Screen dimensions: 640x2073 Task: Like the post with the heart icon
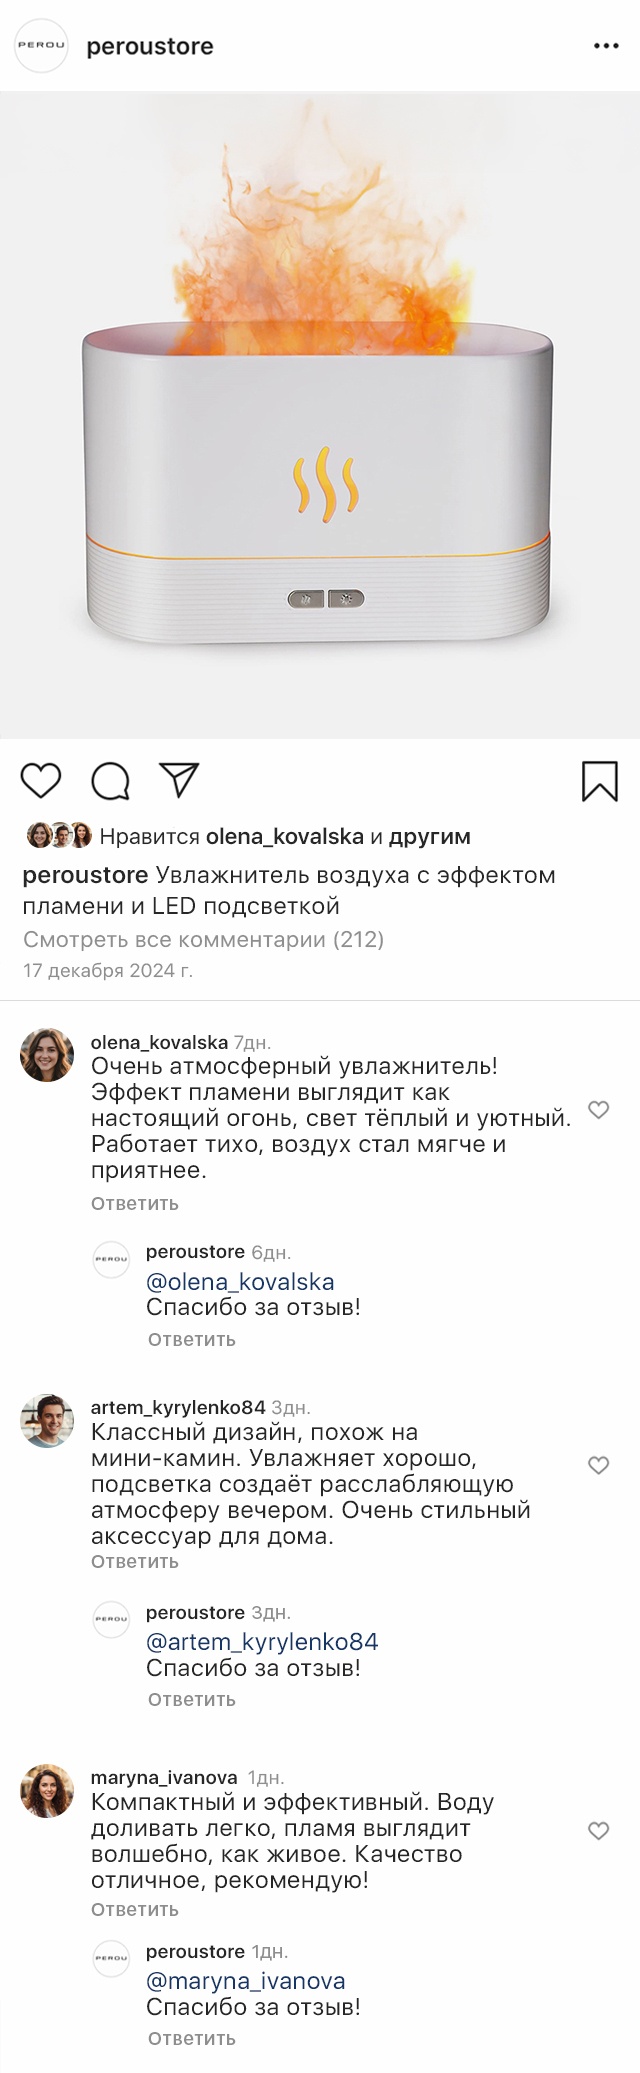pyautogui.click(x=41, y=781)
